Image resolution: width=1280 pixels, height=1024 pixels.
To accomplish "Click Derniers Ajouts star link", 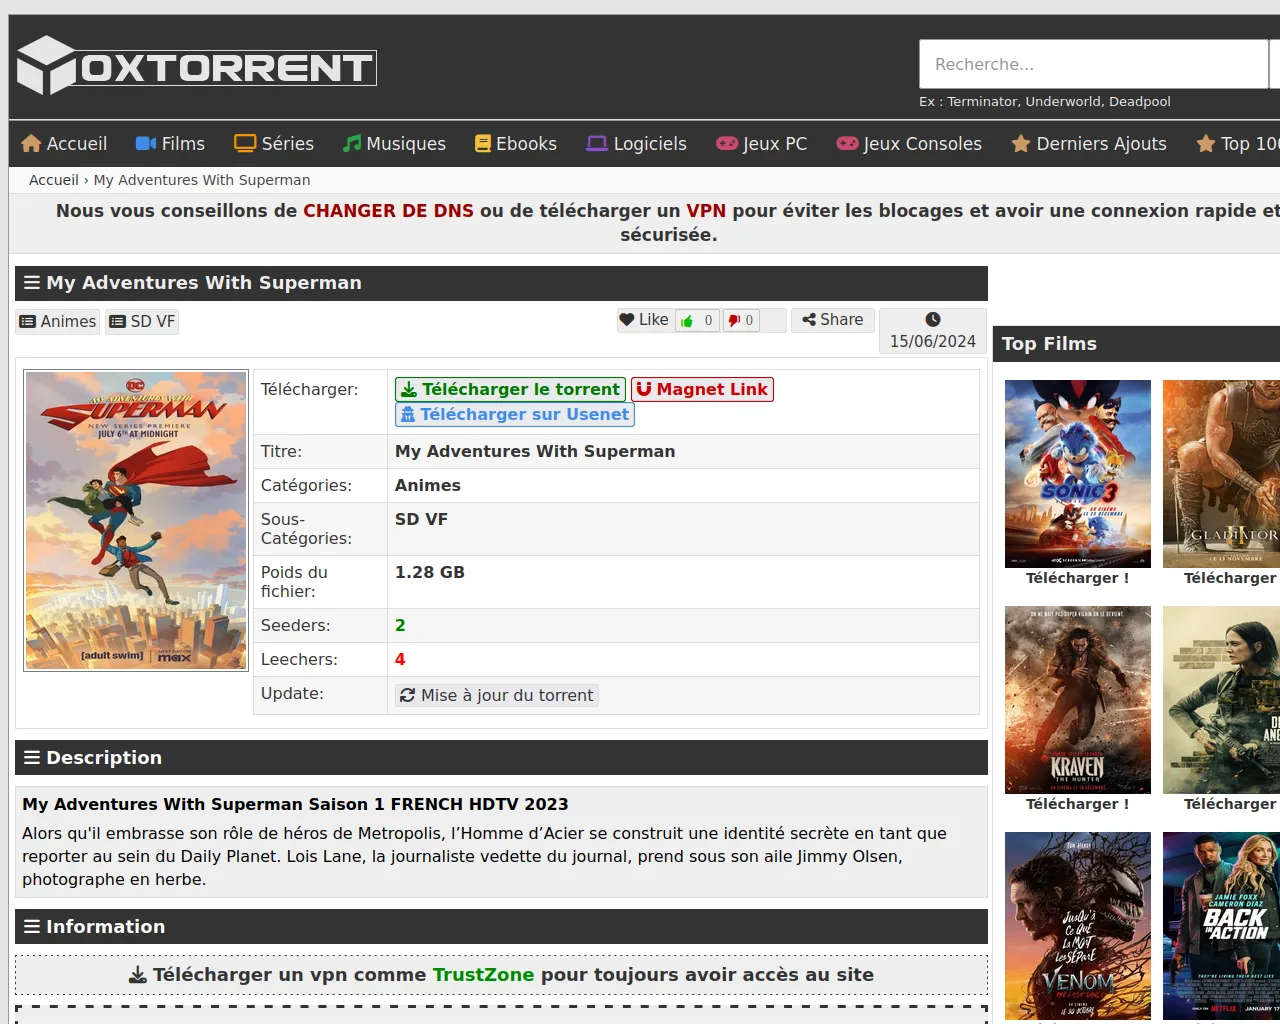I will 1089,144.
